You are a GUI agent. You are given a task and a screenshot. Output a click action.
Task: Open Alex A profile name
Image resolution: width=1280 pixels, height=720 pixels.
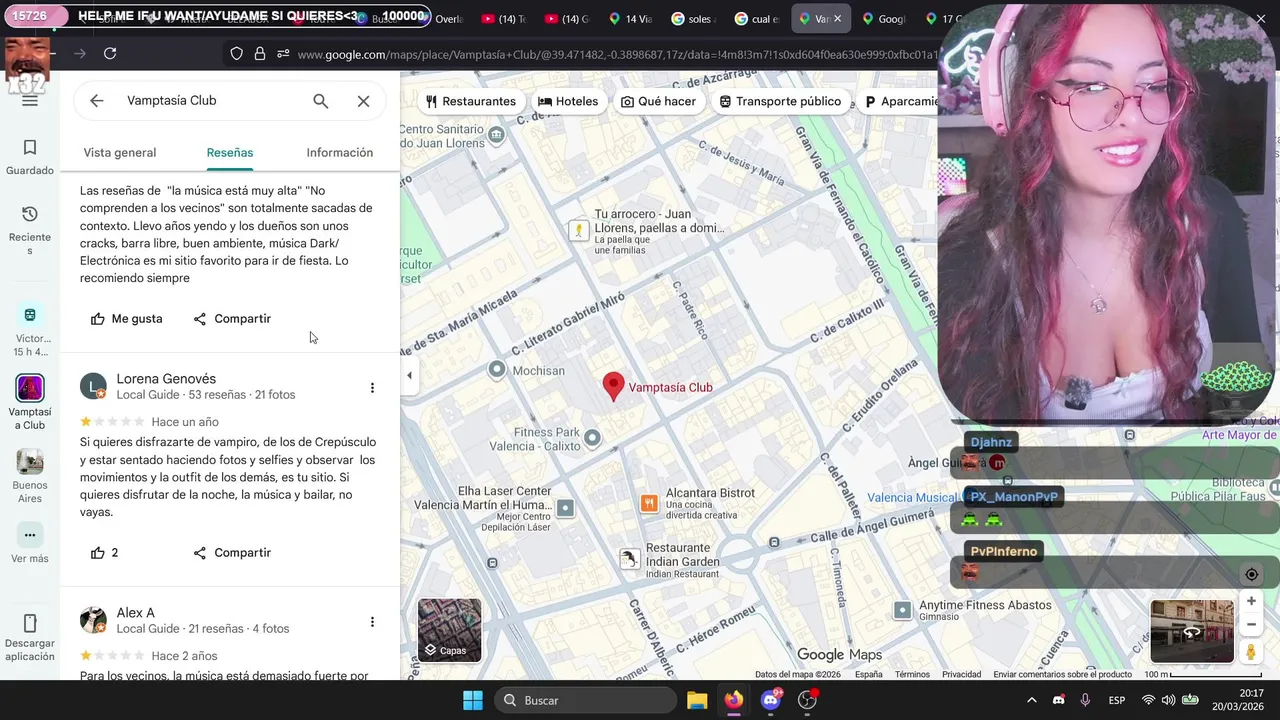tap(135, 613)
